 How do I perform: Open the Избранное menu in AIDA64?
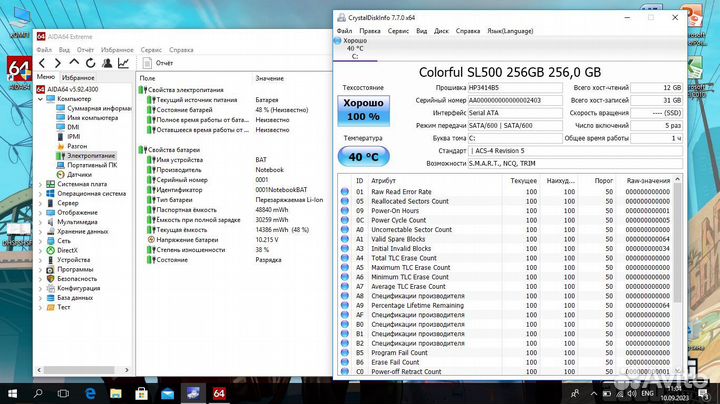pyautogui.click(x=117, y=50)
